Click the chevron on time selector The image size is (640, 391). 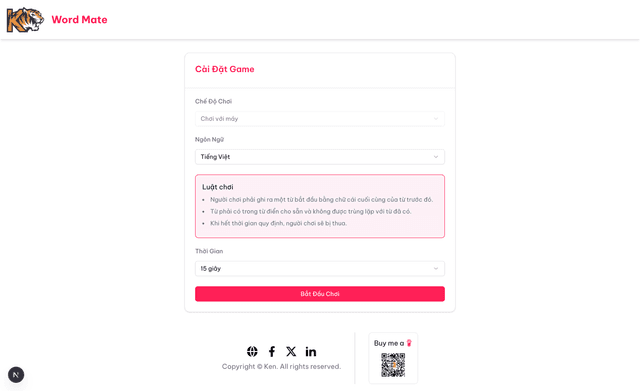tap(436, 269)
